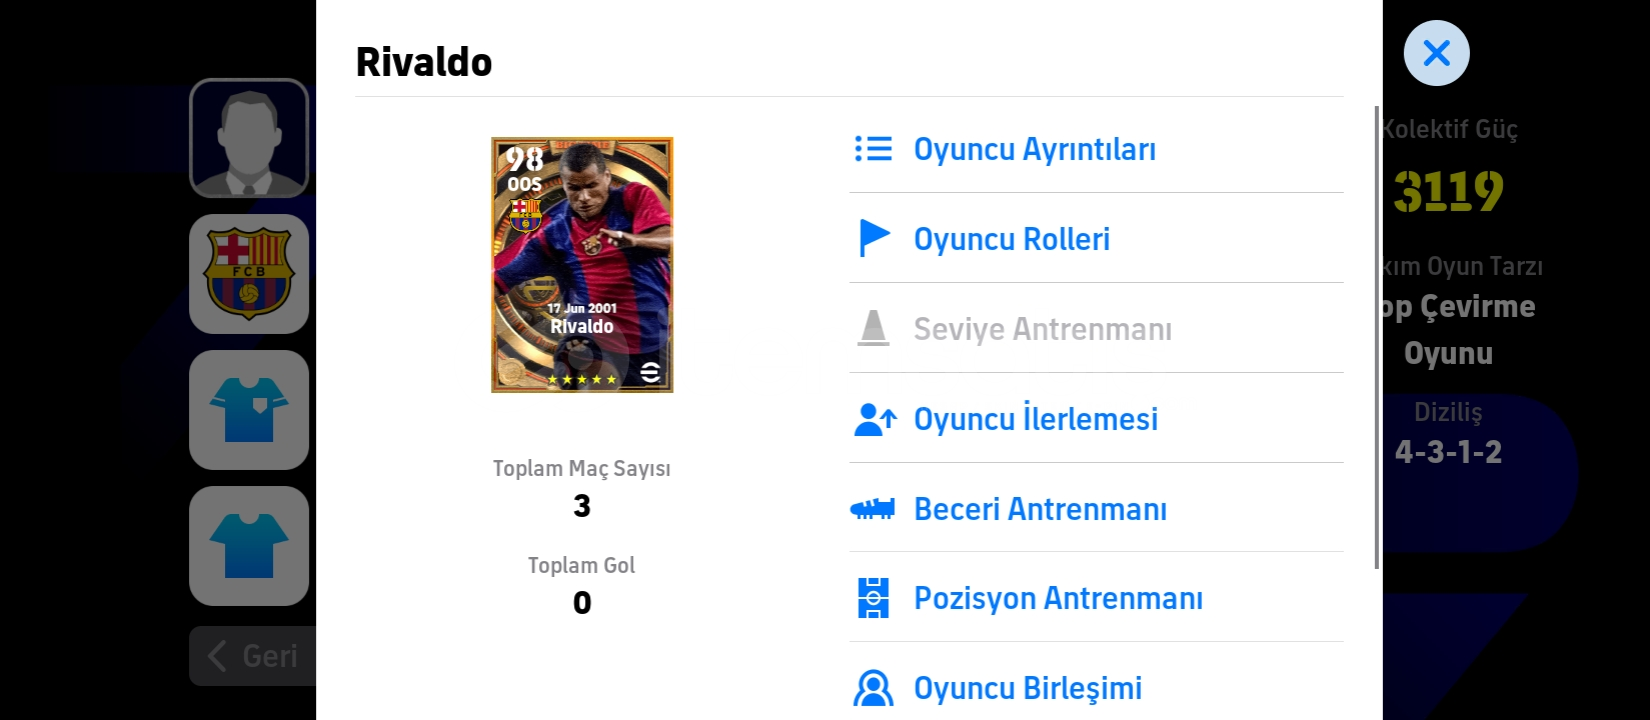Screen dimensions: 1650x720
Task: Select the Pozisyon Antrenmanı option
Action: pos(1096,598)
